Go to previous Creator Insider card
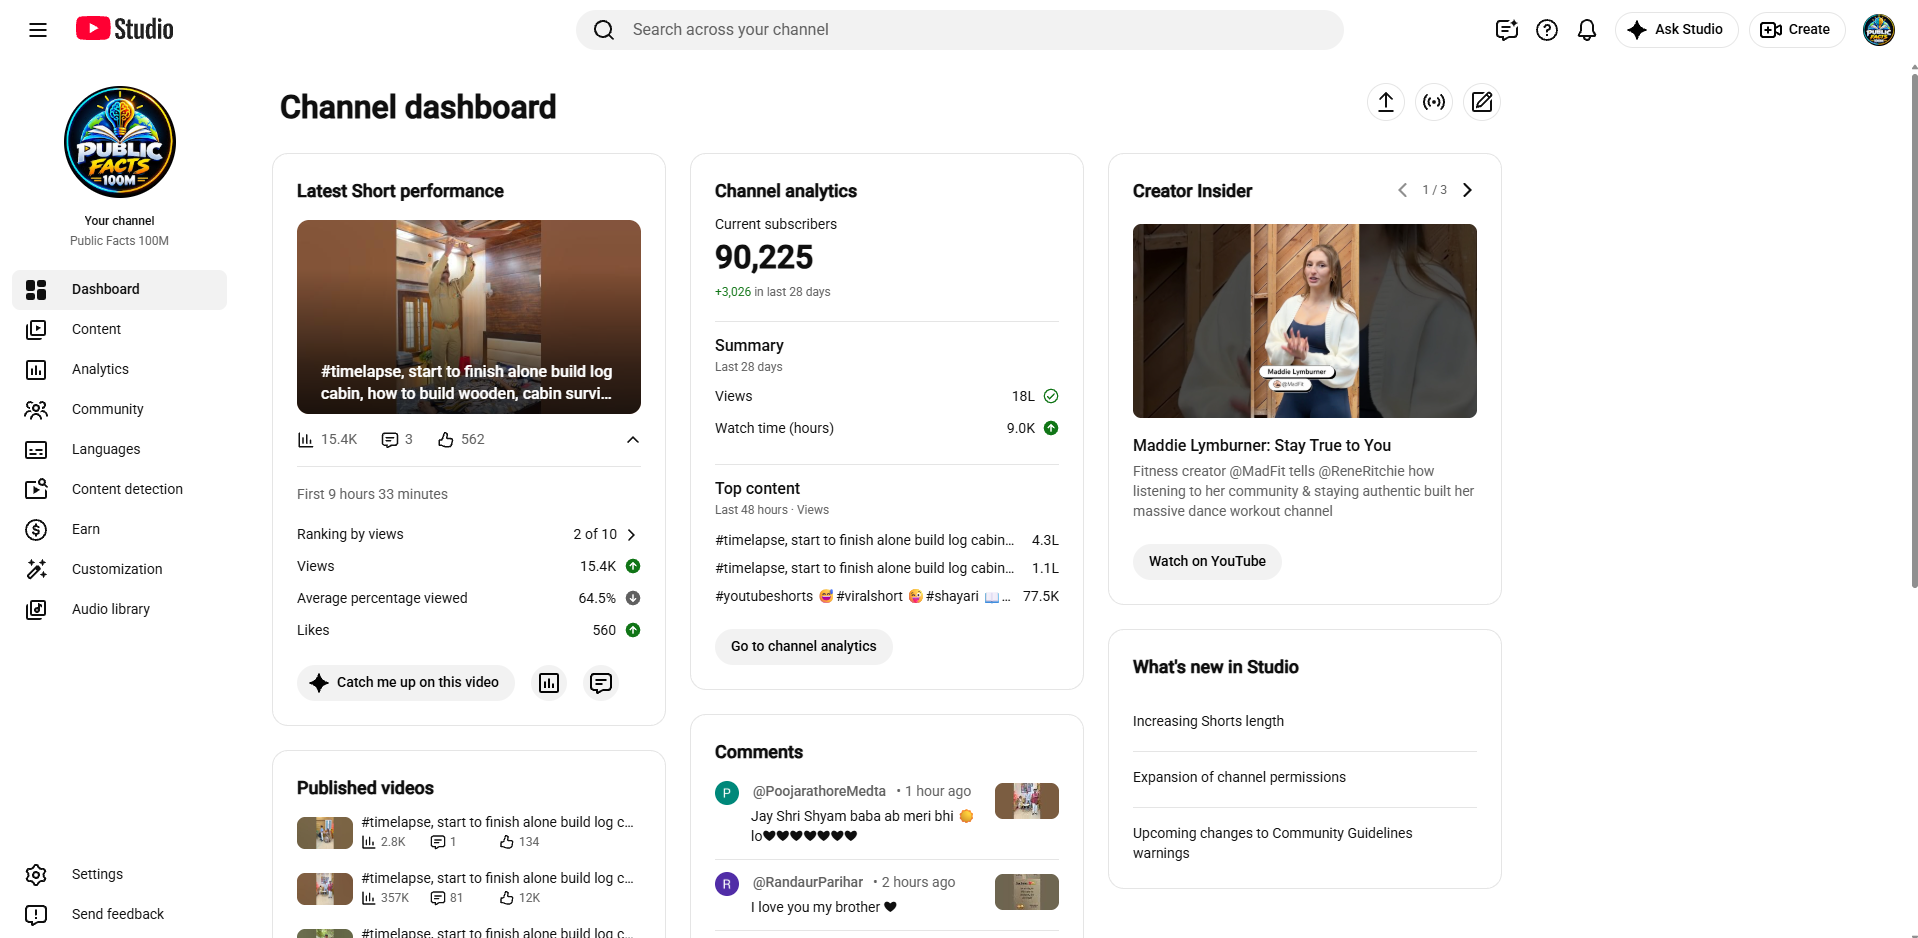This screenshot has width=1918, height=938. click(x=1402, y=190)
